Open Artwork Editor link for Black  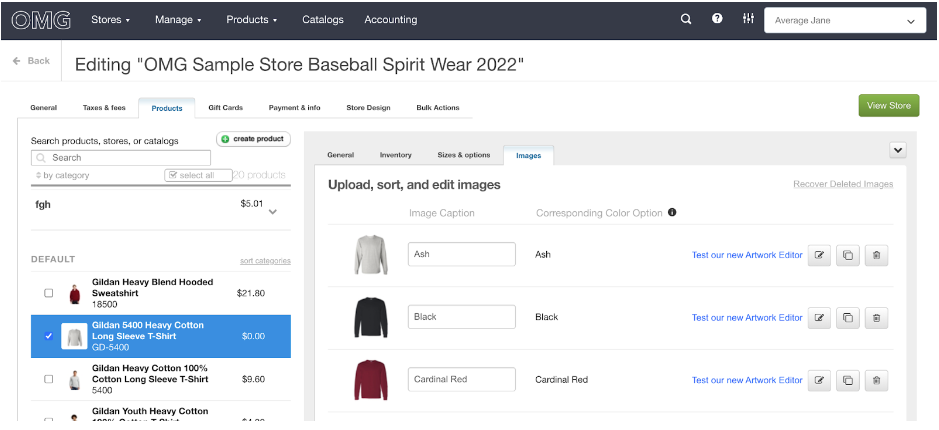(747, 317)
